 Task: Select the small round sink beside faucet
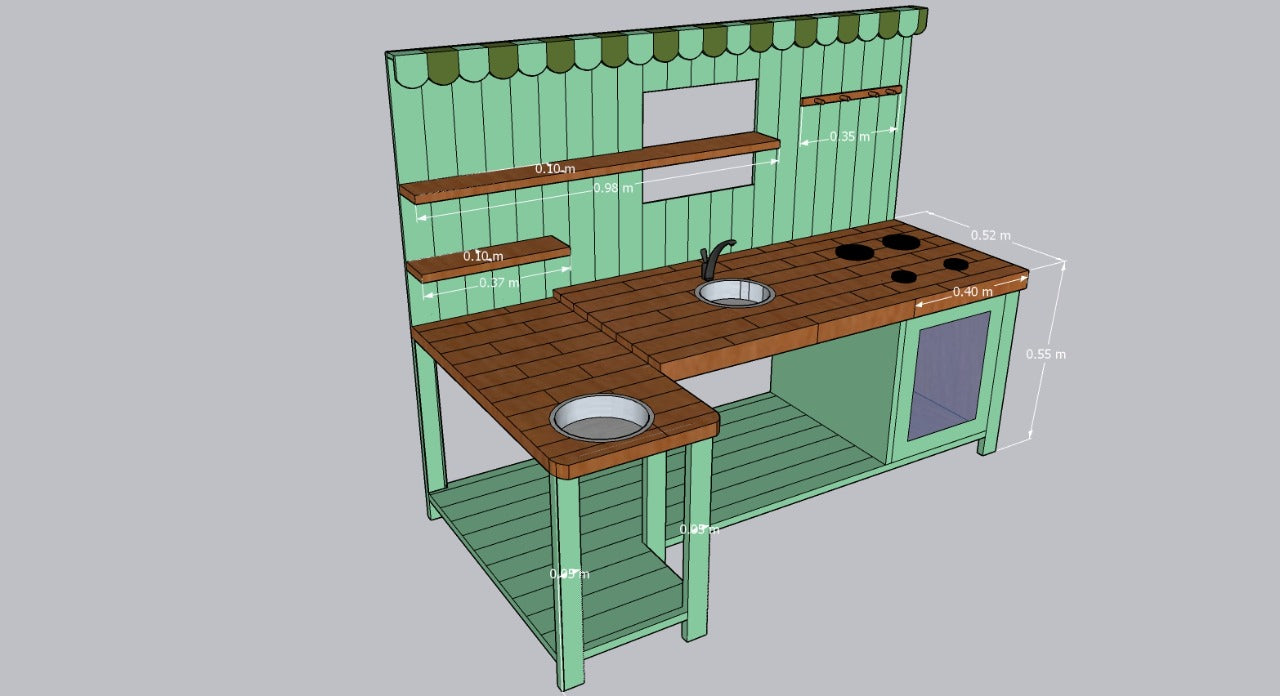735,292
